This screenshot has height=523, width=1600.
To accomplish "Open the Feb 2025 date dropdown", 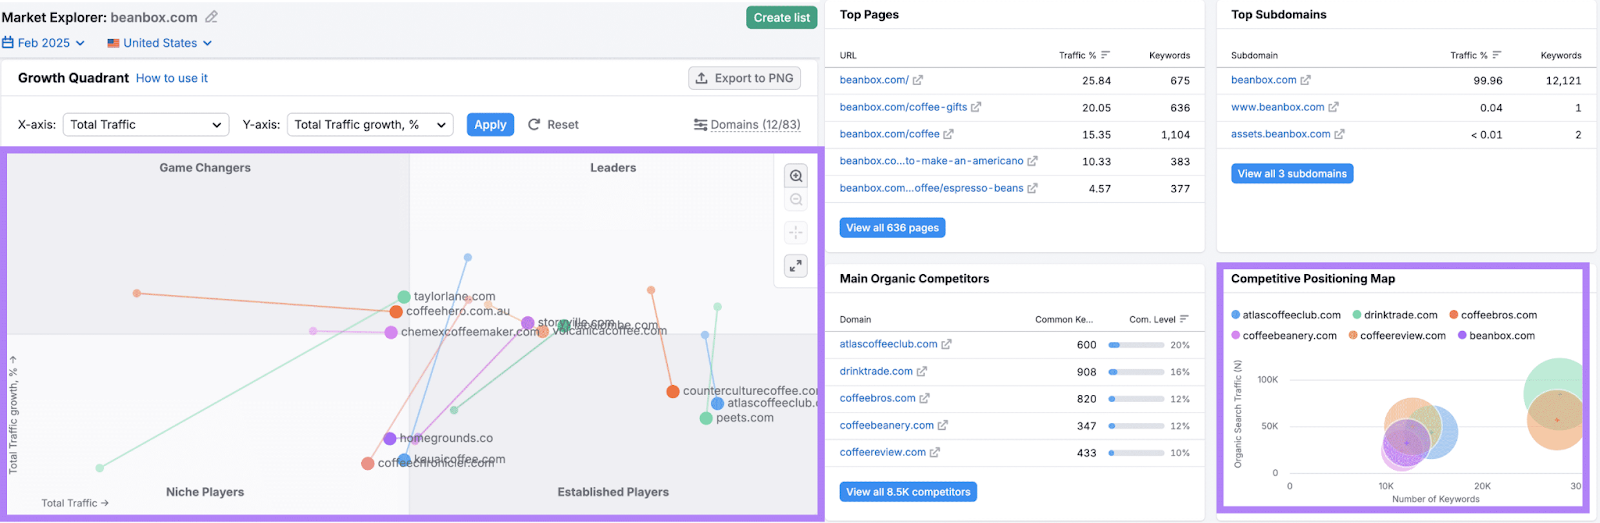I will point(44,43).
